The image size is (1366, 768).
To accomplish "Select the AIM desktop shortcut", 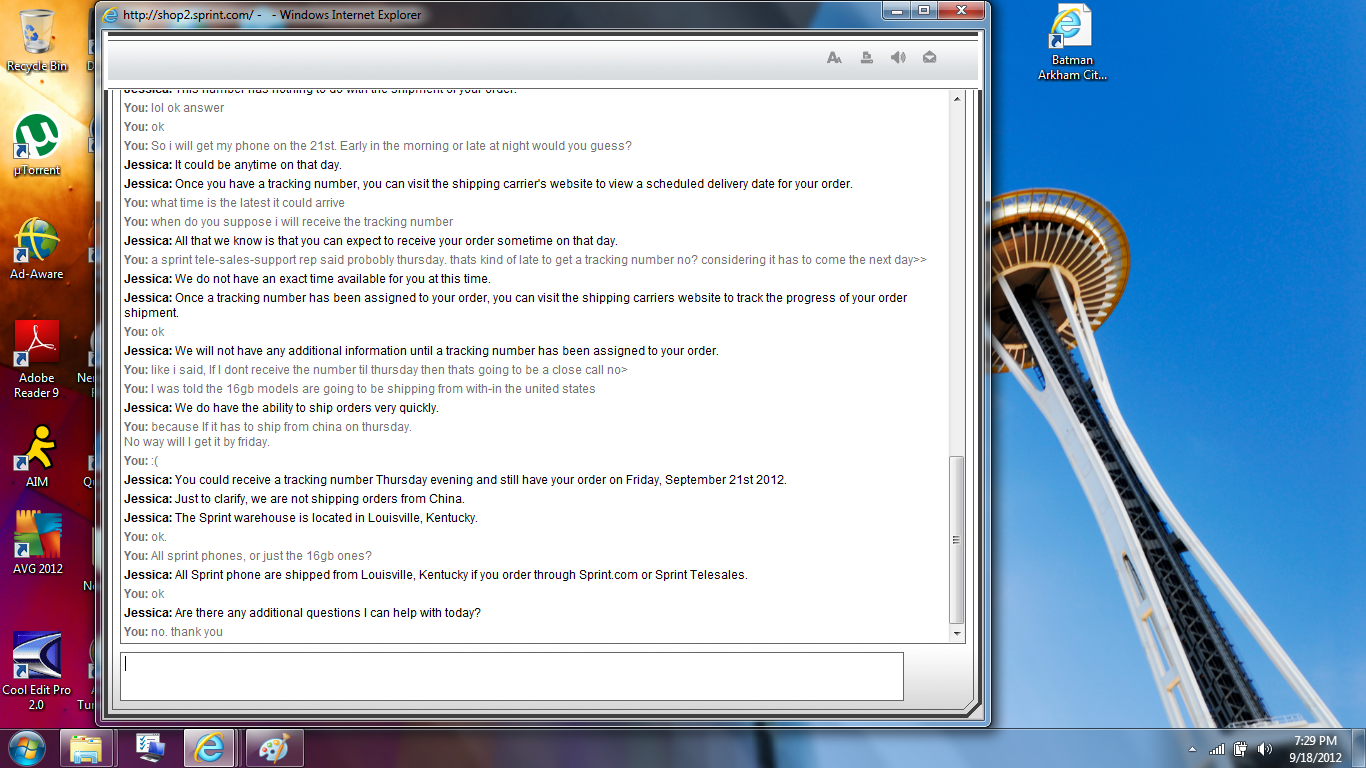I will tap(37, 457).
